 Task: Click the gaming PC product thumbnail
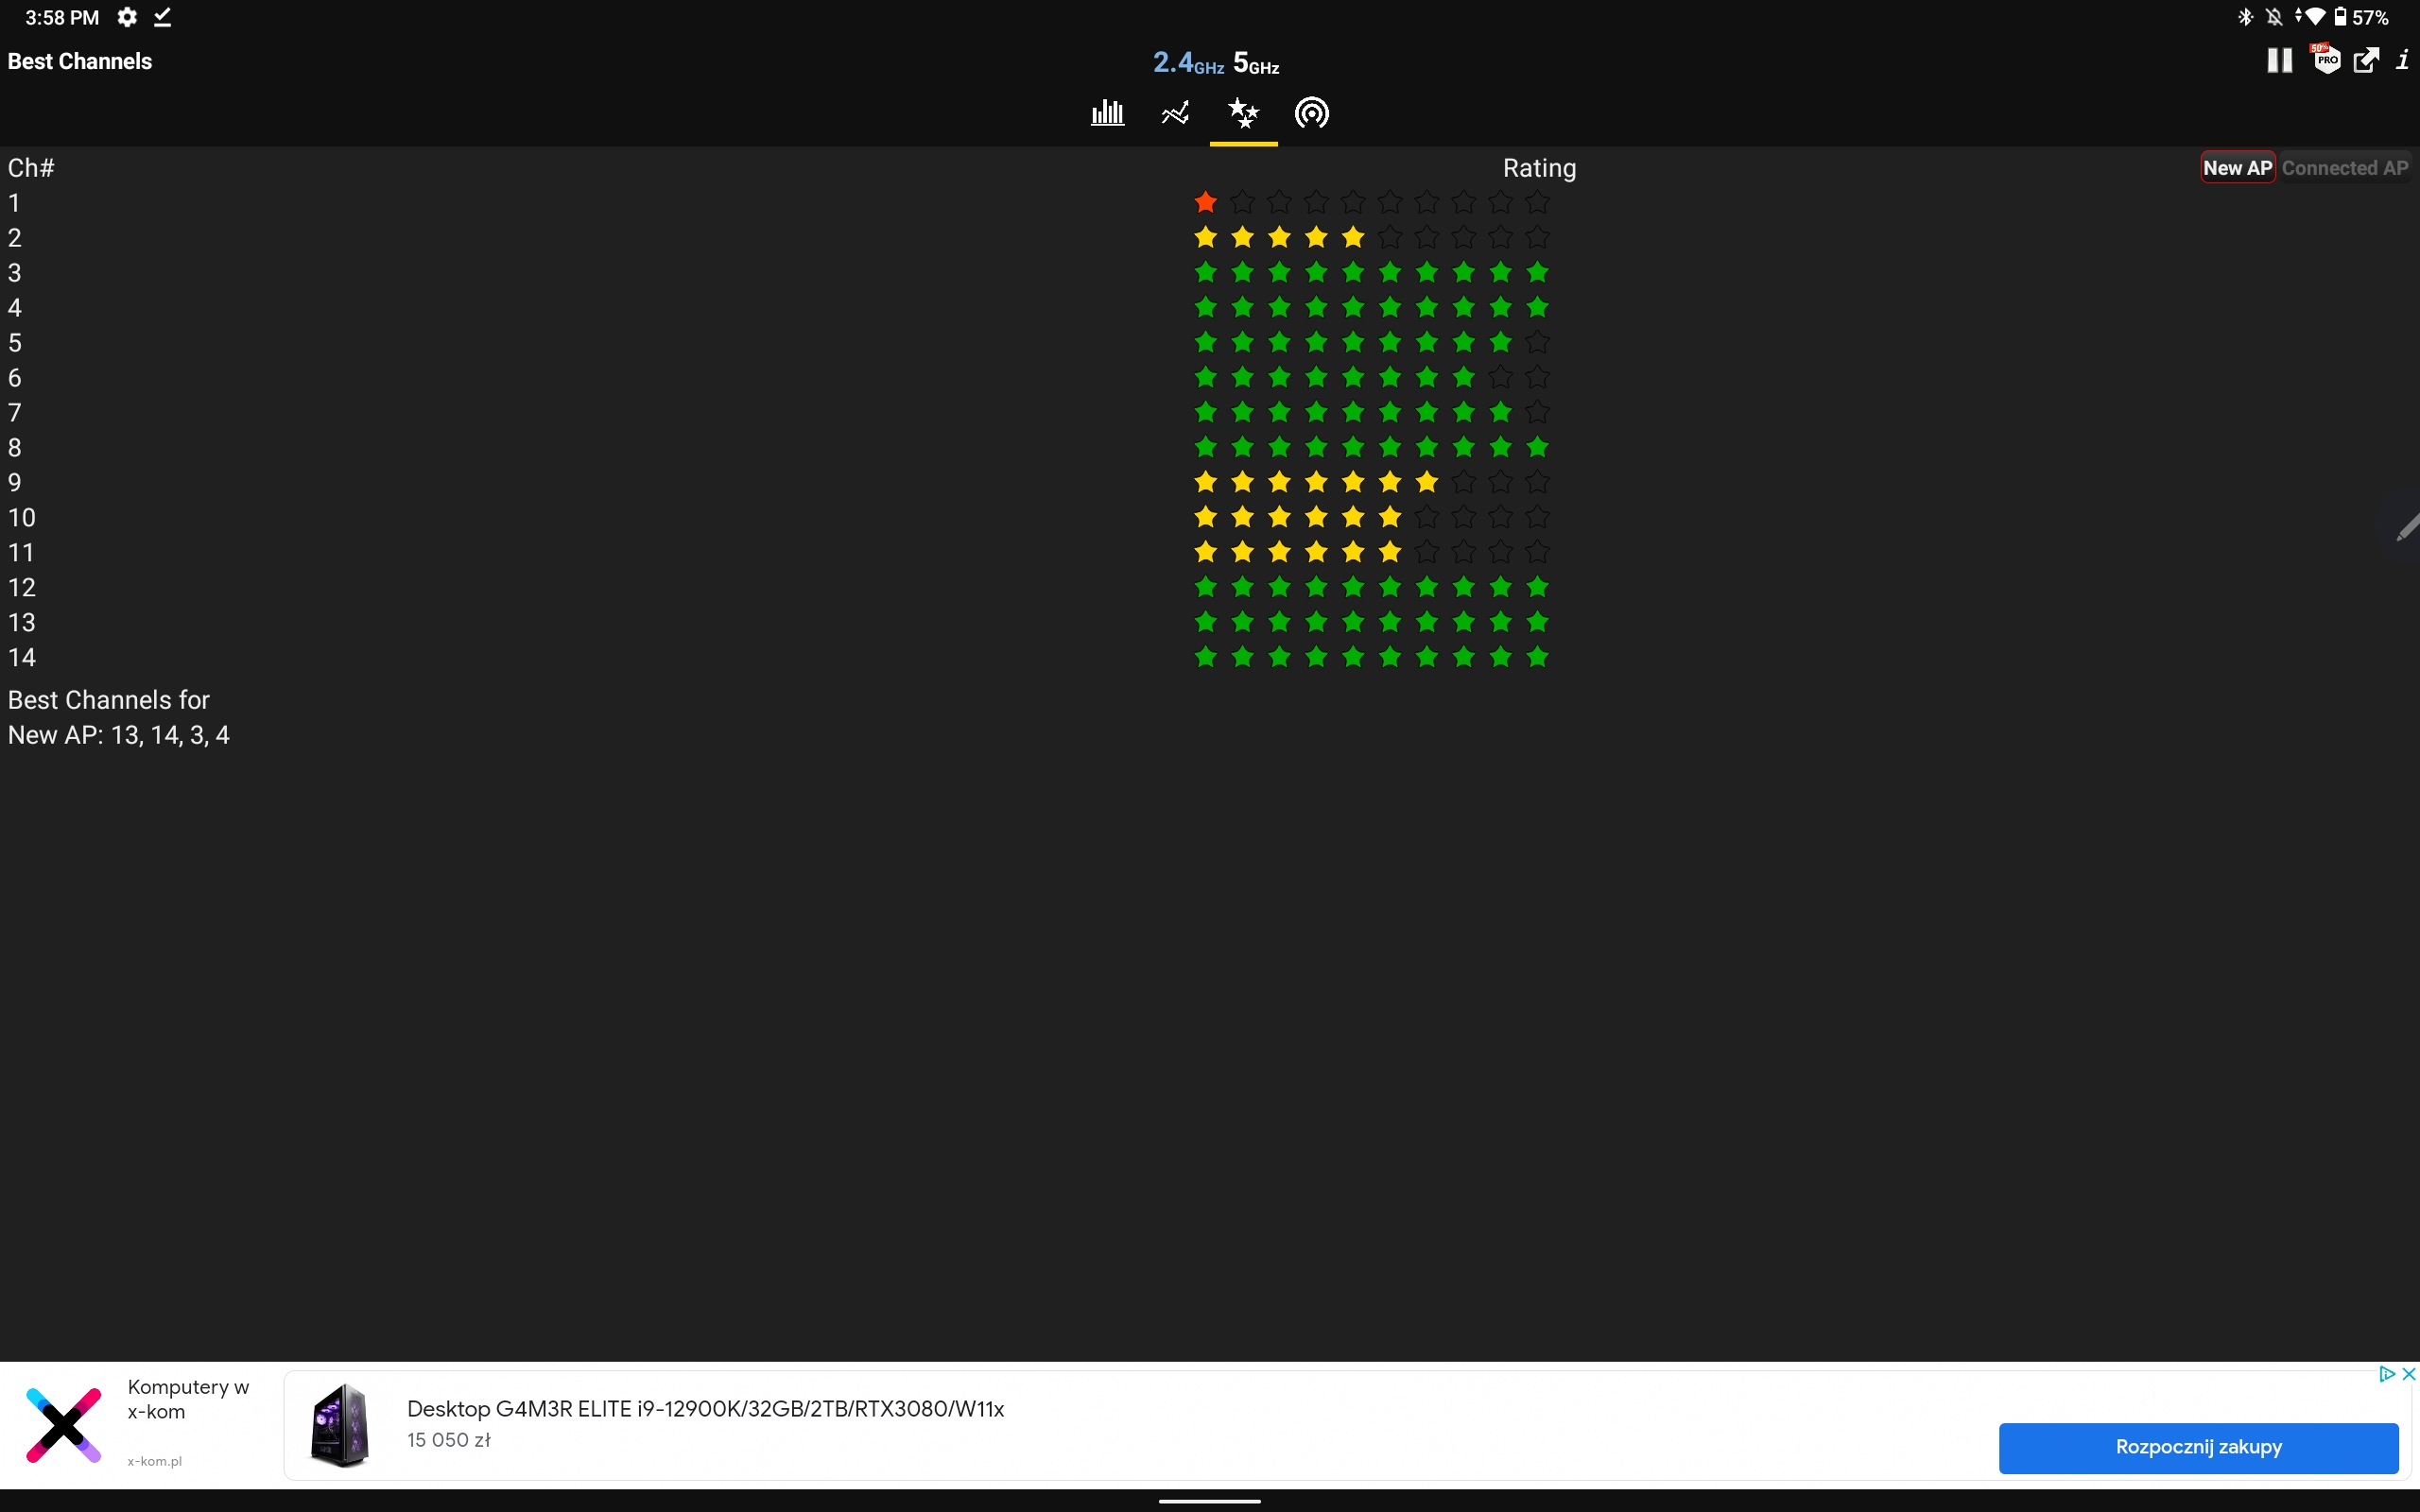coord(340,1425)
